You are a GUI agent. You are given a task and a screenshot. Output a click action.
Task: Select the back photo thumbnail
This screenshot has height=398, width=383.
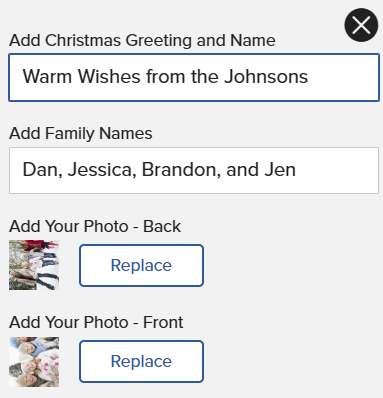34,265
